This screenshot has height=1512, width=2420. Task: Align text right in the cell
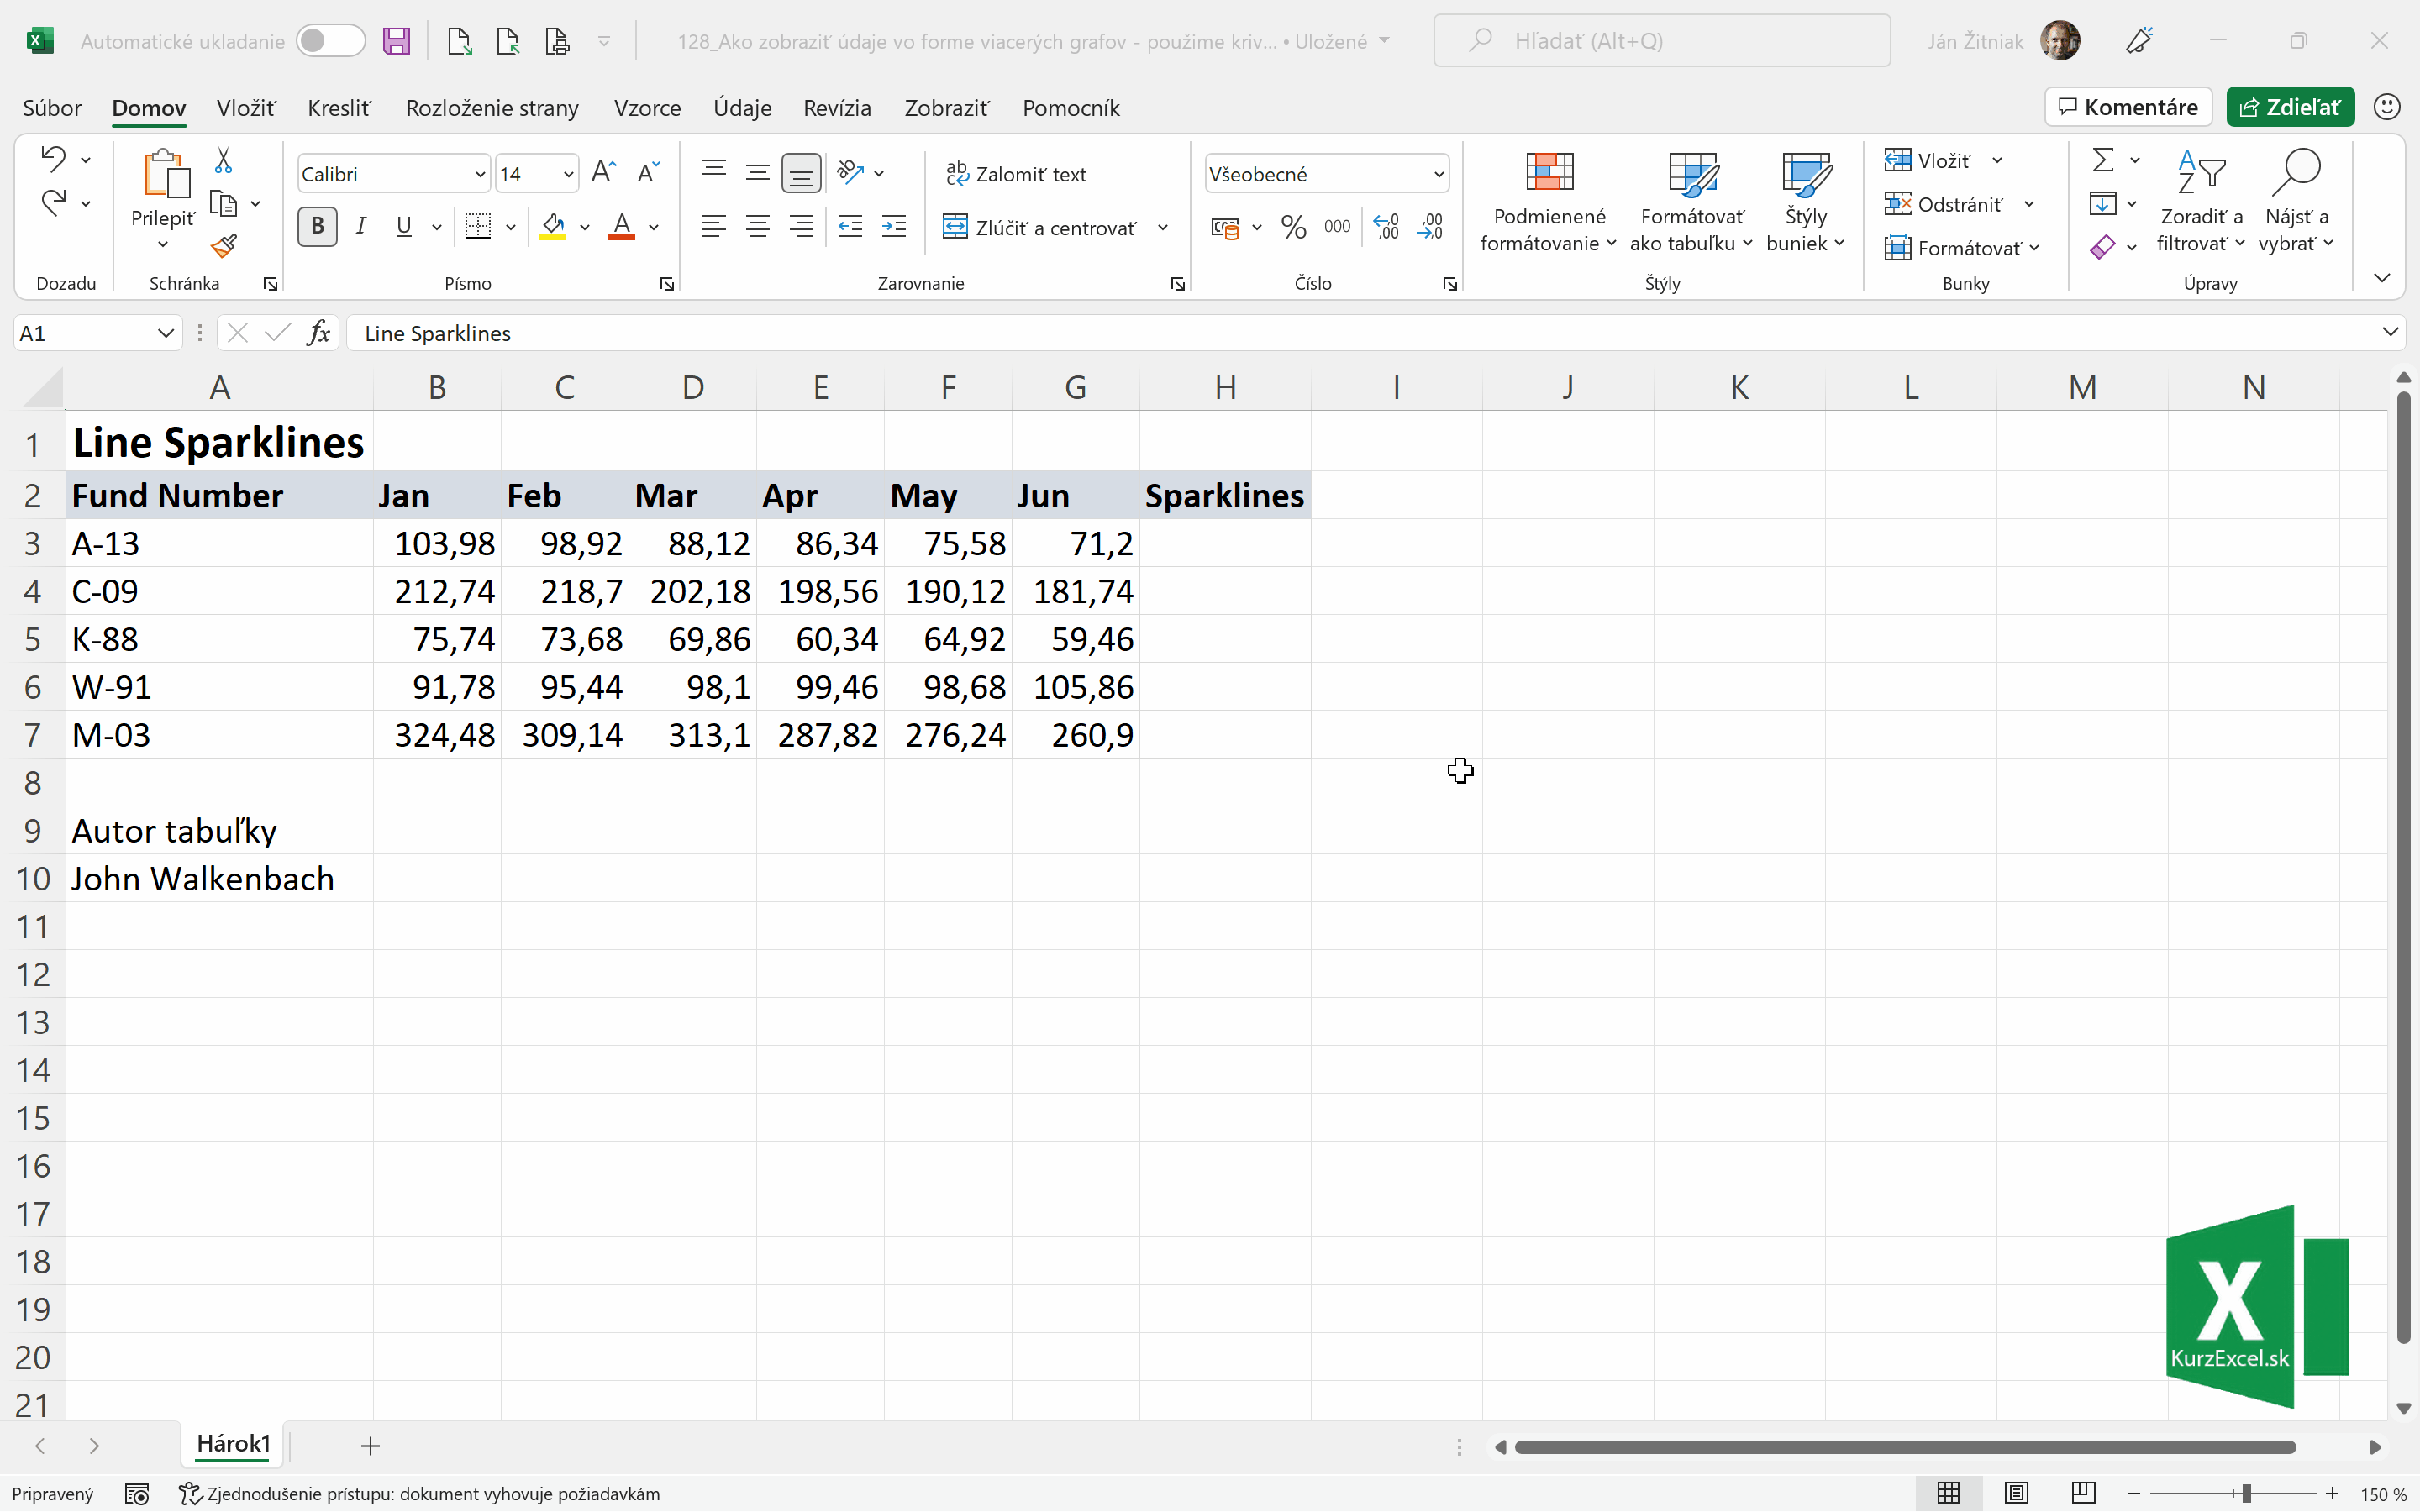click(x=801, y=227)
